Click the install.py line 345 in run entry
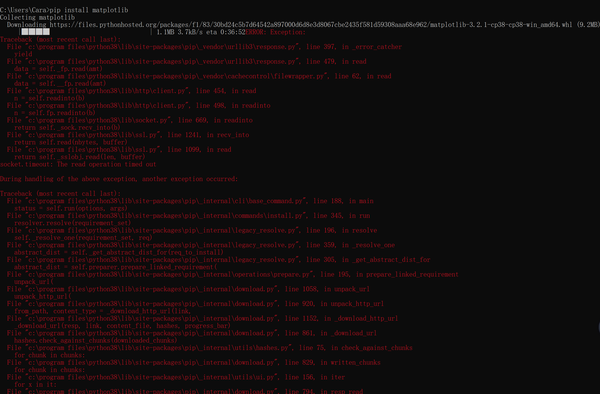 [x=188, y=215]
